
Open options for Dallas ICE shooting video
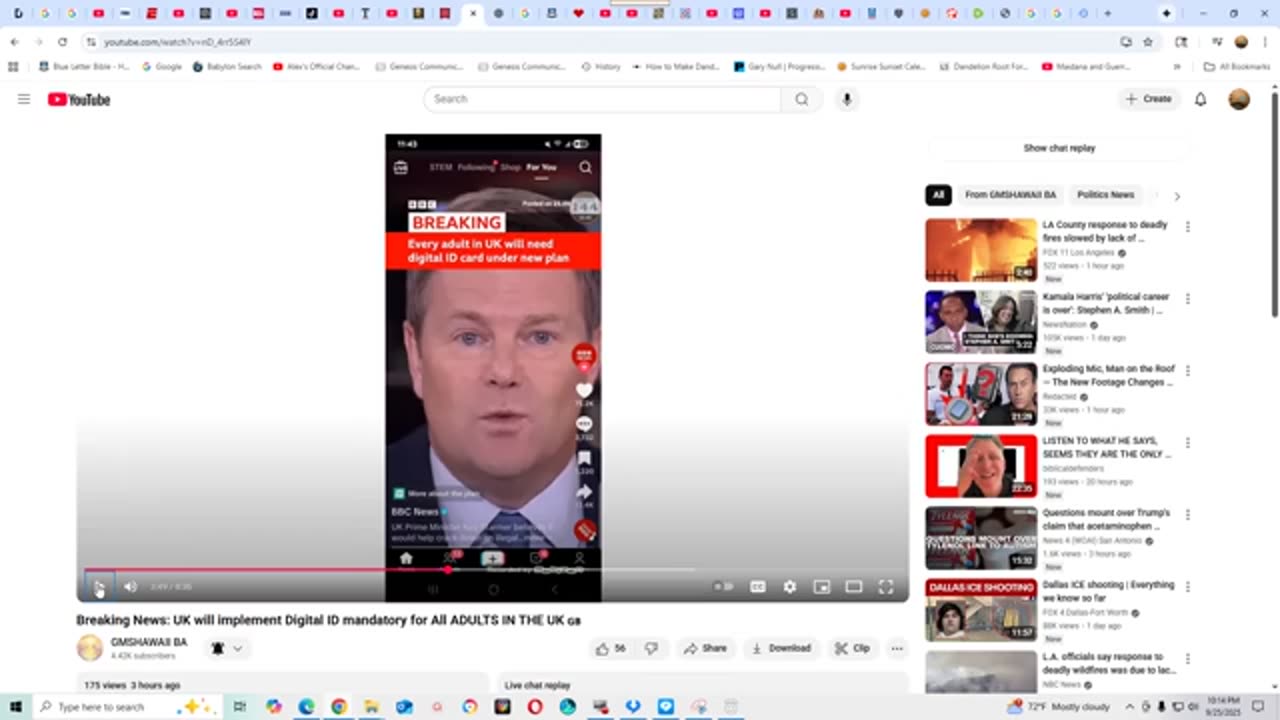click(1188, 587)
